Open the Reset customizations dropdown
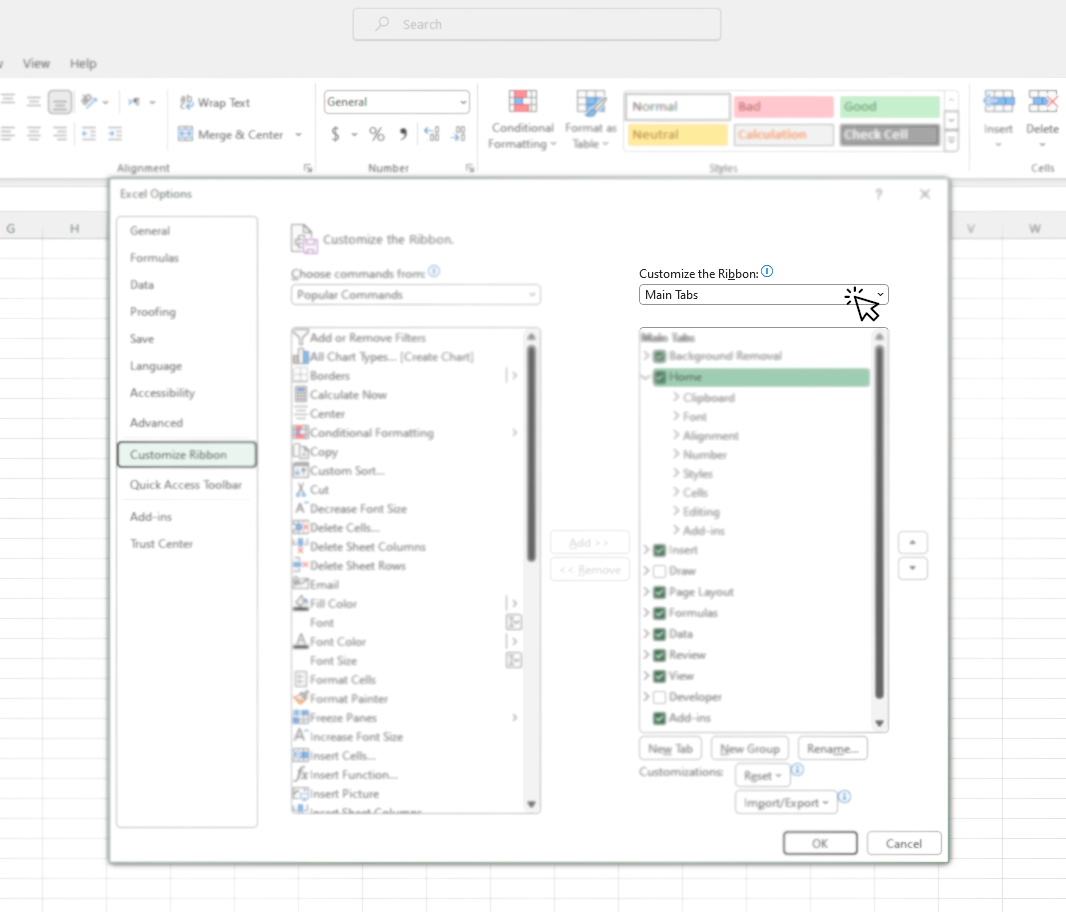This screenshot has width=1066, height=912. click(x=761, y=776)
